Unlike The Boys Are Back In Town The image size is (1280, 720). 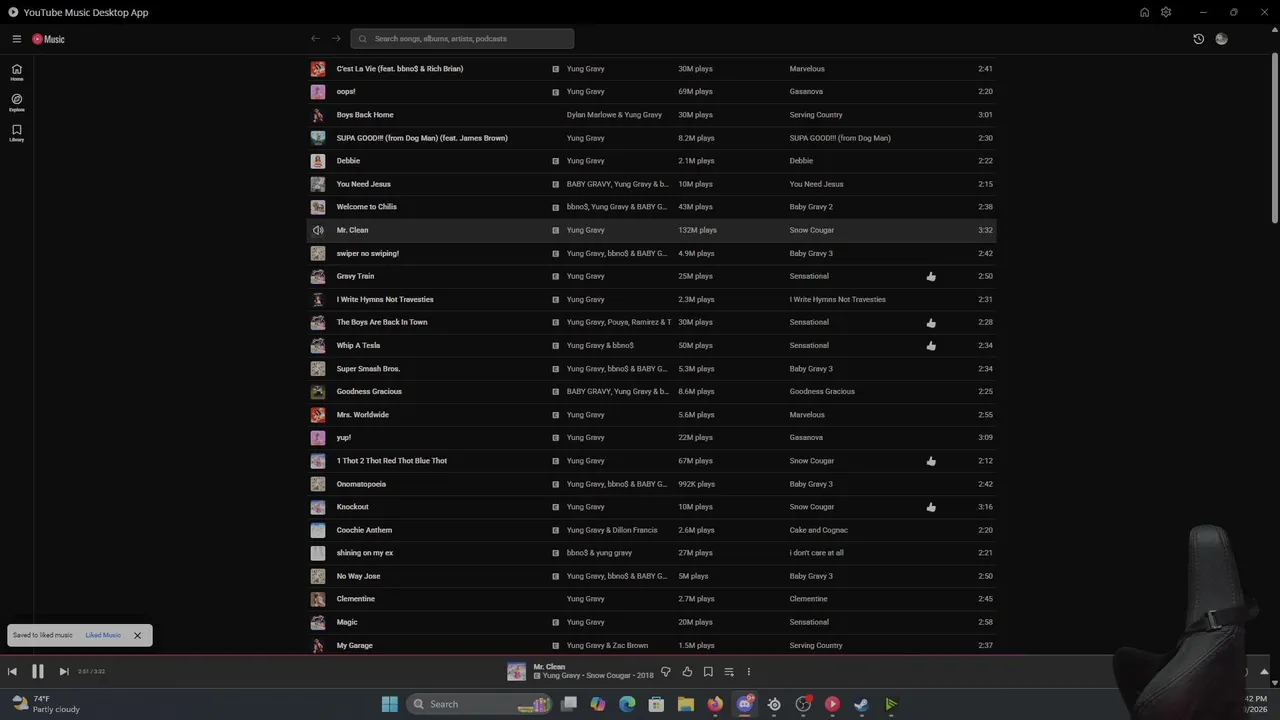click(x=931, y=323)
